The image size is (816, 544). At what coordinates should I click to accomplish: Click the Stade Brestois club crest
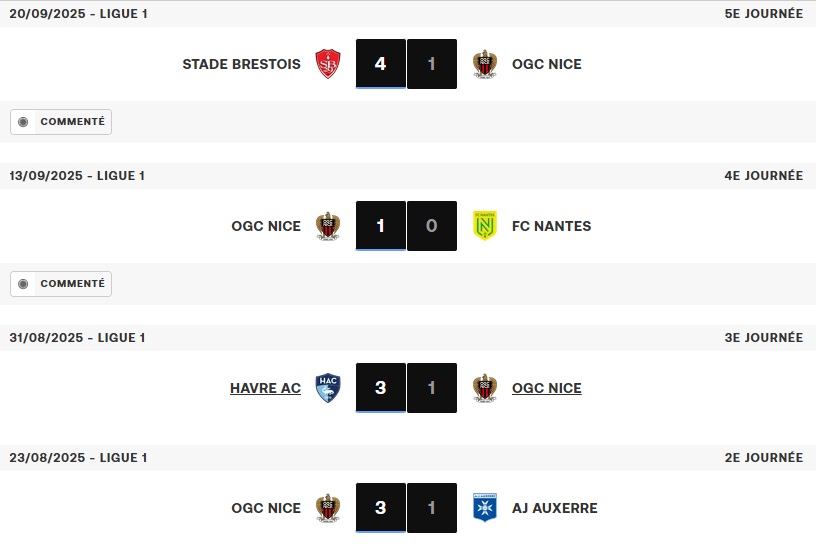point(327,64)
